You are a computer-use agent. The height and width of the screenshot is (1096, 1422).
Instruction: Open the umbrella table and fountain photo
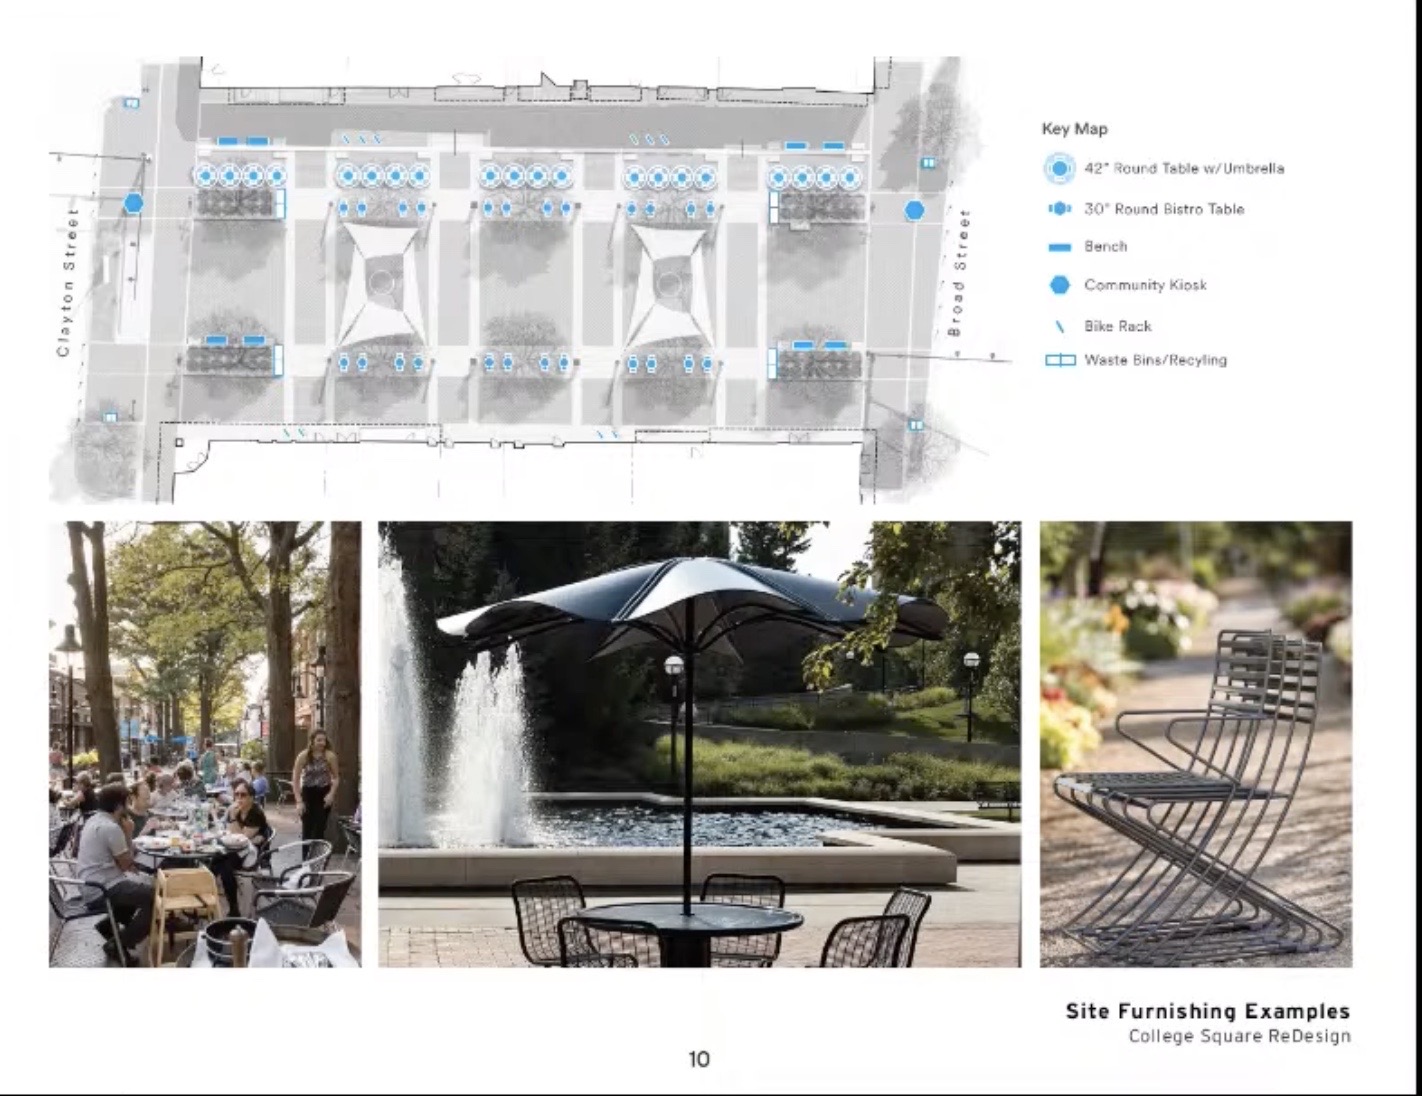(x=700, y=744)
